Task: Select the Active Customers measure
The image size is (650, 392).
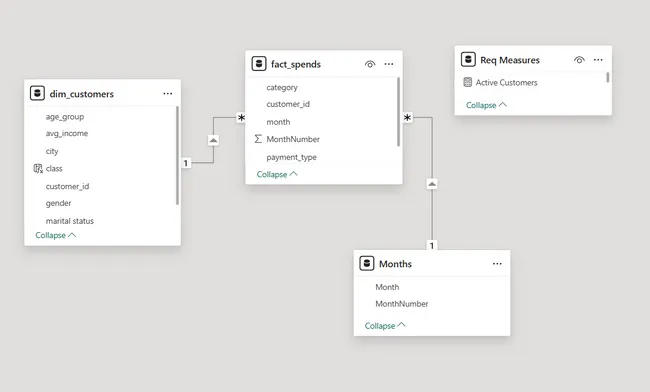Action: click(x=506, y=82)
